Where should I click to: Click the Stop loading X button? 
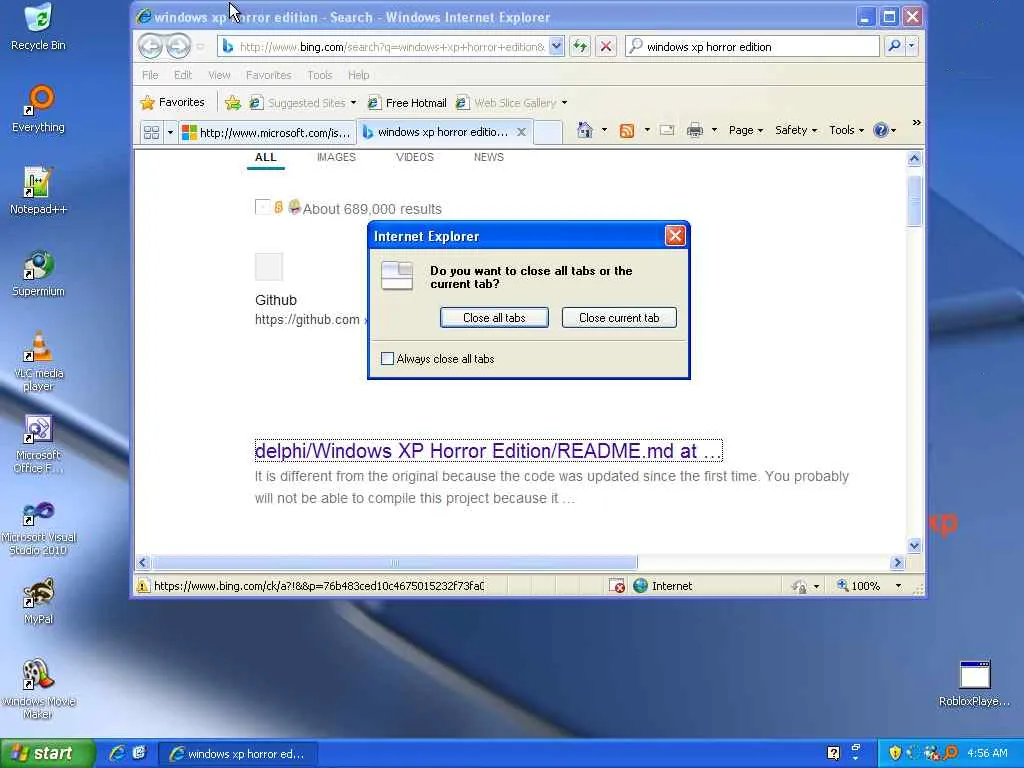pos(606,46)
